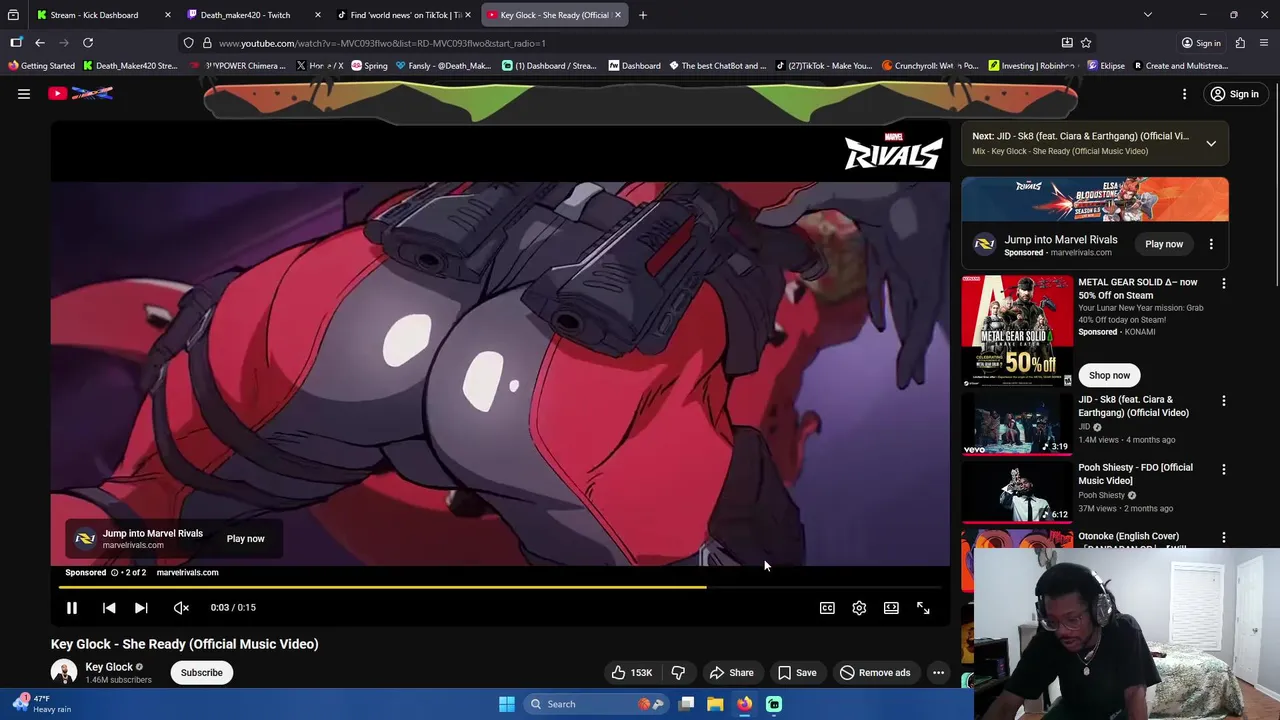Switch the player to full screen

coord(923,607)
